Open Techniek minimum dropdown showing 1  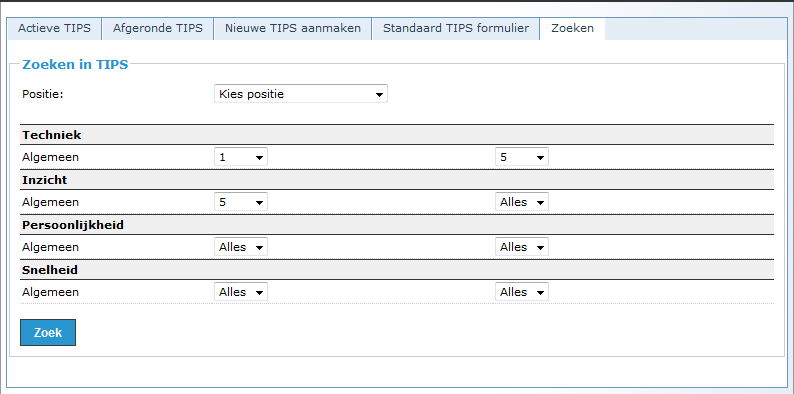241,157
